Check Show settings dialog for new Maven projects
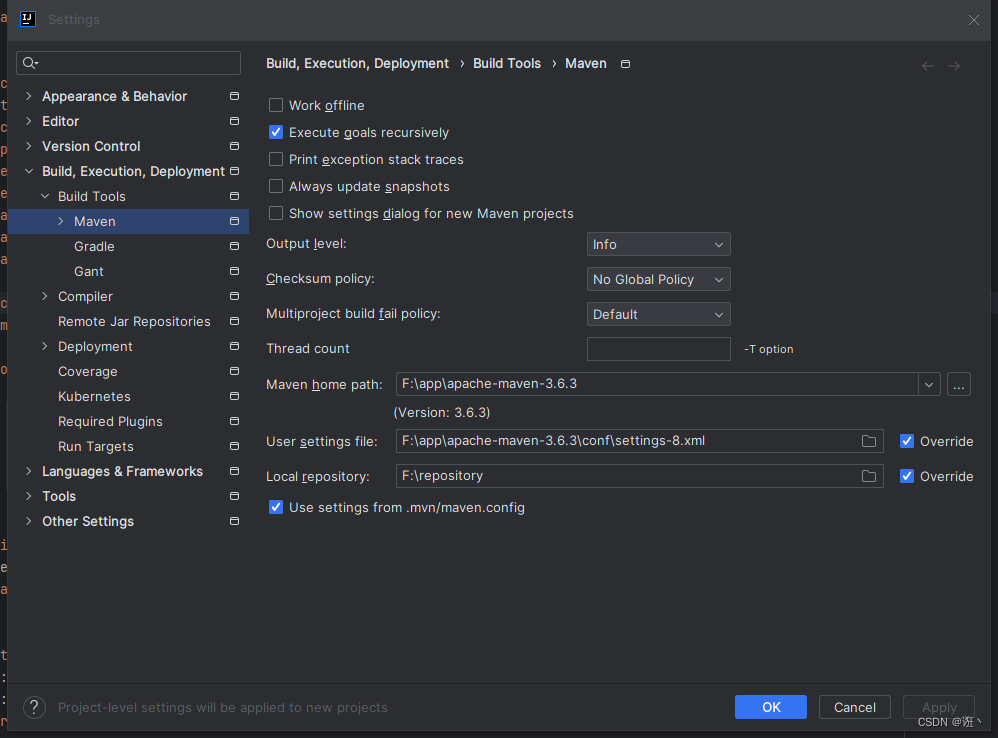Viewport: 998px width, 738px height. click(x=276, y=213)
